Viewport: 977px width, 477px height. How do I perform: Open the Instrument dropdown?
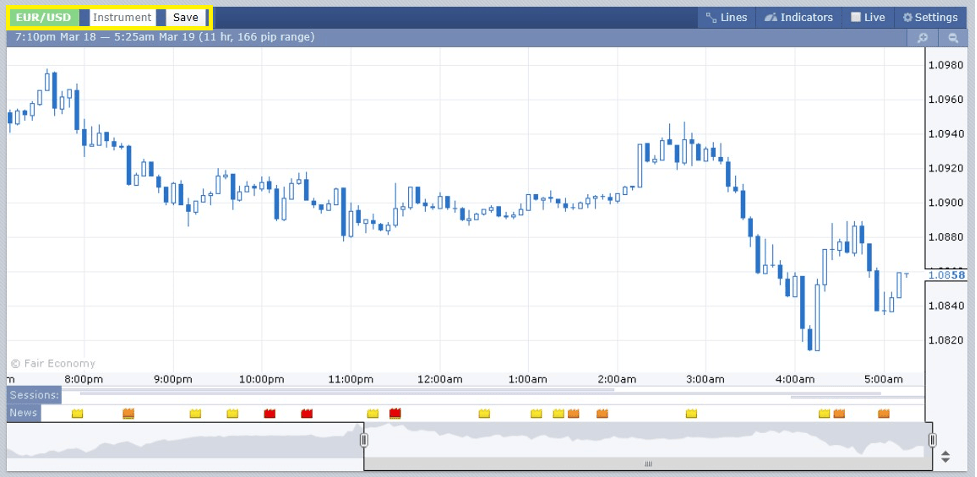(x=122, y=17)
